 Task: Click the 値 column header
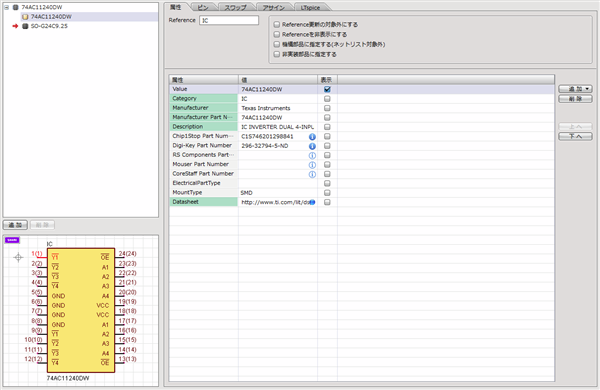[x=278, y=80]
